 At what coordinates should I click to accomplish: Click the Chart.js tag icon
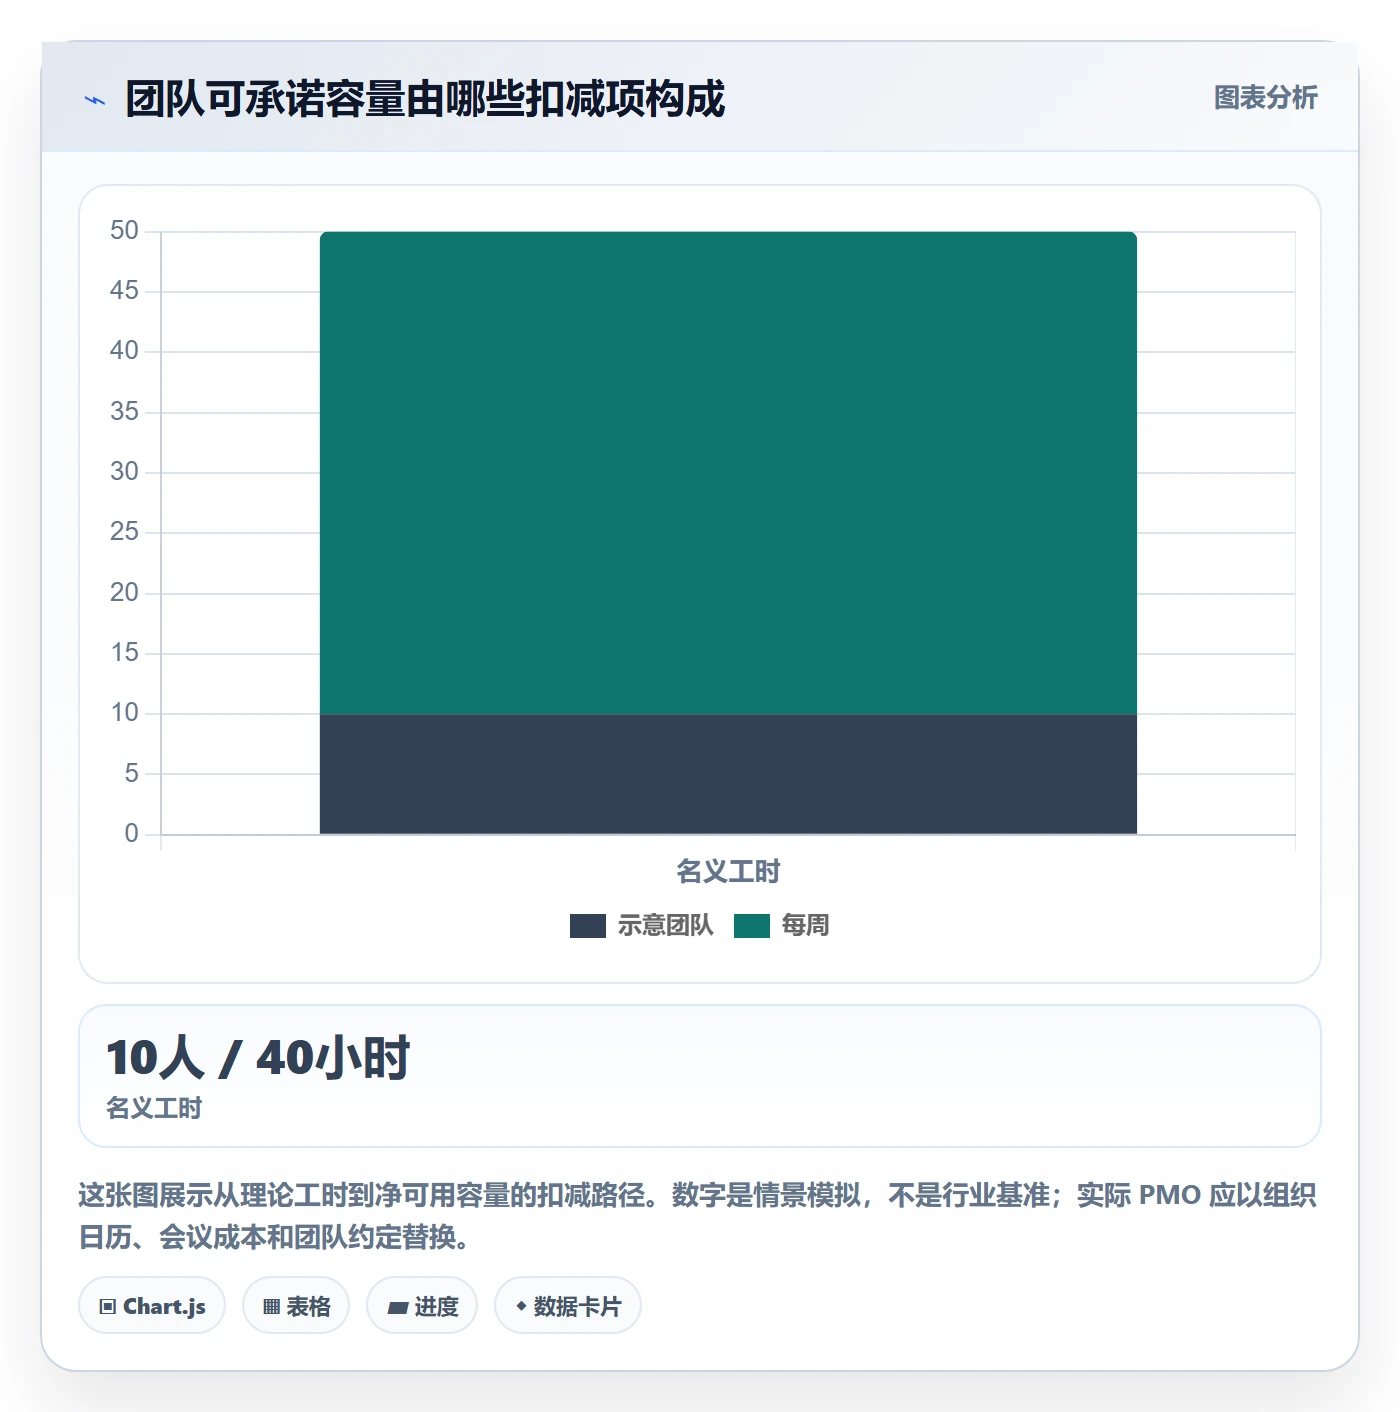(x=108, y=1306)
